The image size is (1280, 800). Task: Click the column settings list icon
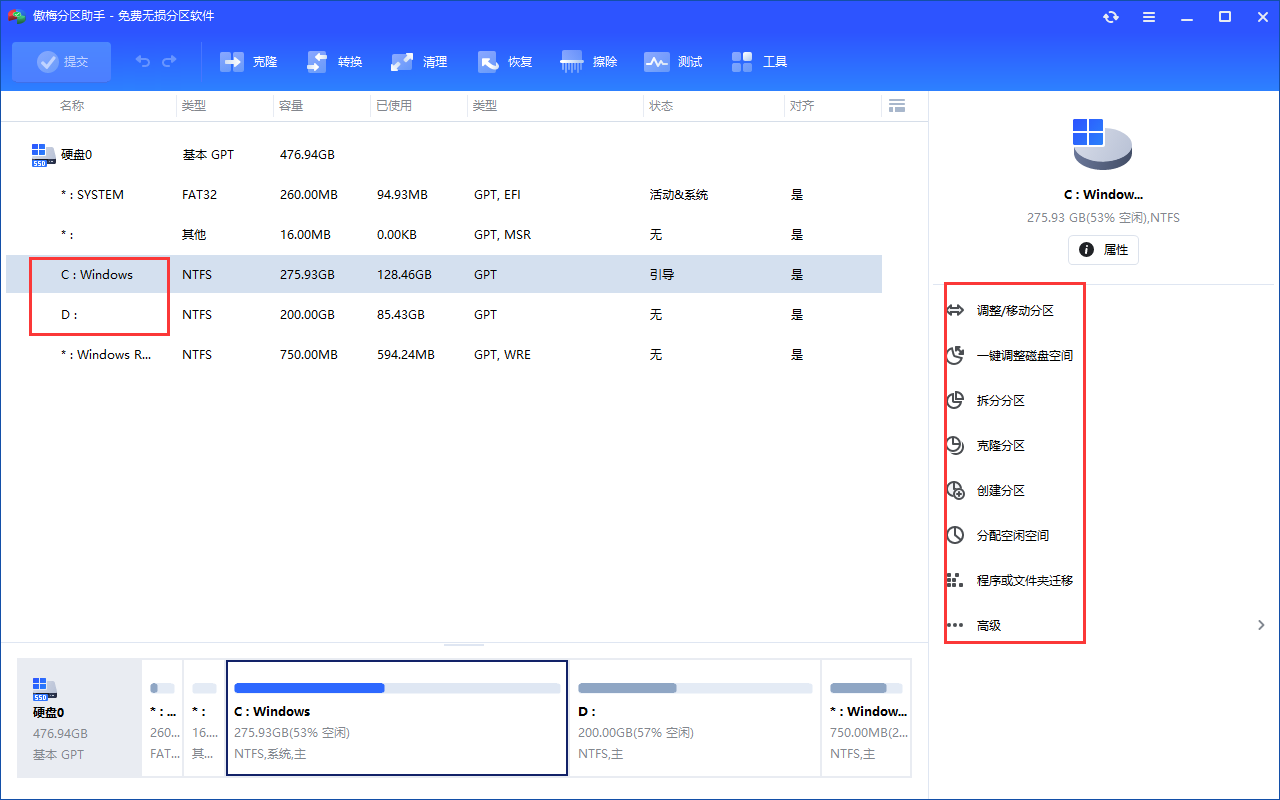pyautogui.click(x=896, y=105)
